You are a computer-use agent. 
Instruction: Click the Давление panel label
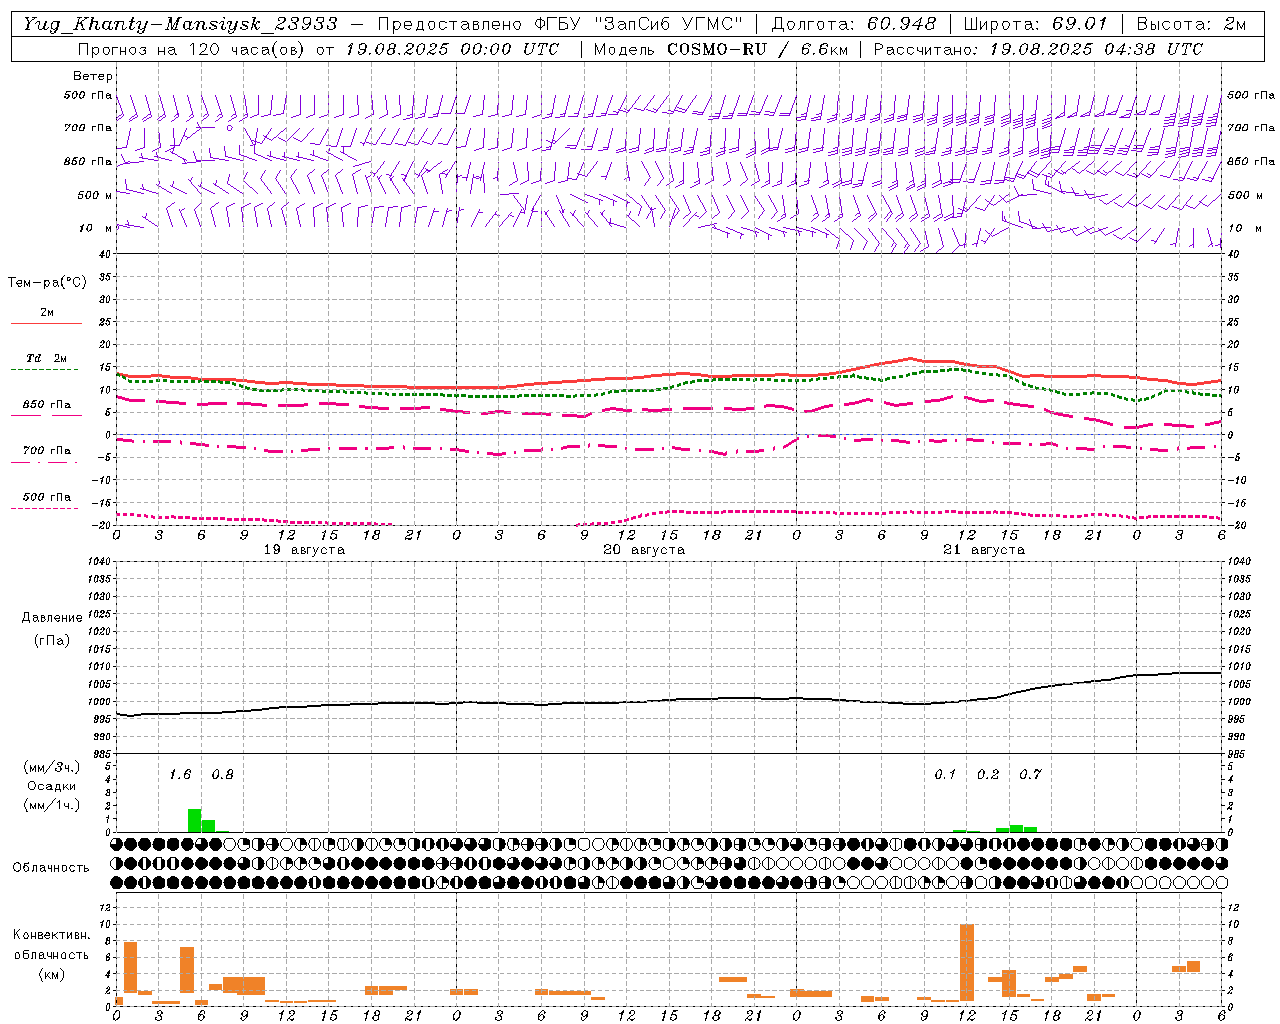[52, 618]
